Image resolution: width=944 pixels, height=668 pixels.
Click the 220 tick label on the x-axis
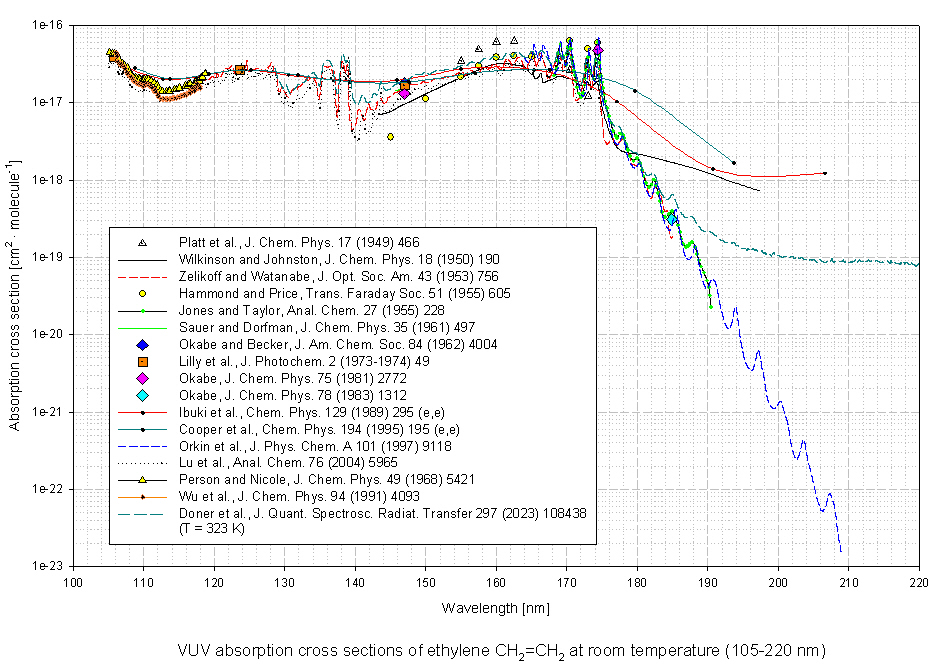[919, 581]
